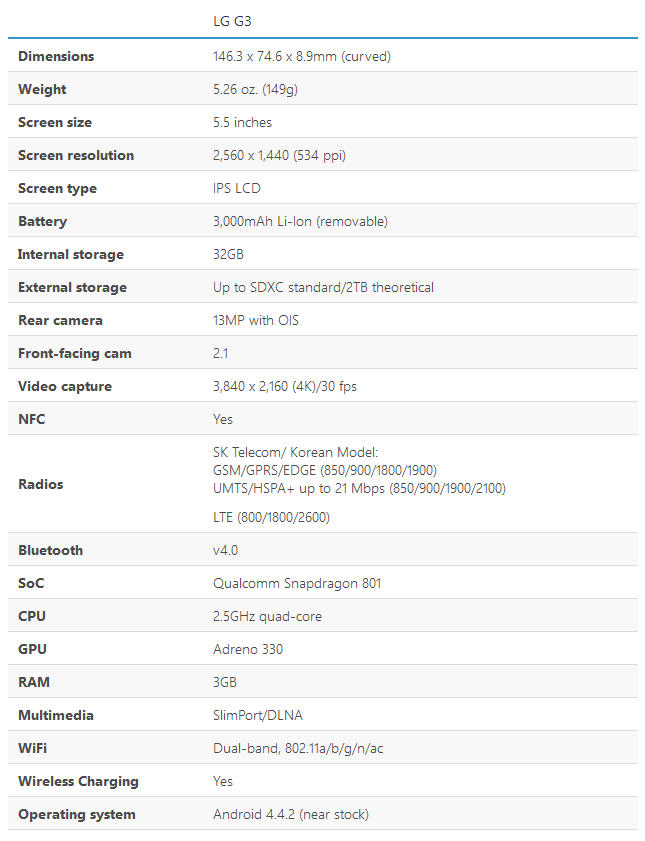Click the External storage row label
Image resolution: width=645 pixels, height=841 pixels.
72,287
